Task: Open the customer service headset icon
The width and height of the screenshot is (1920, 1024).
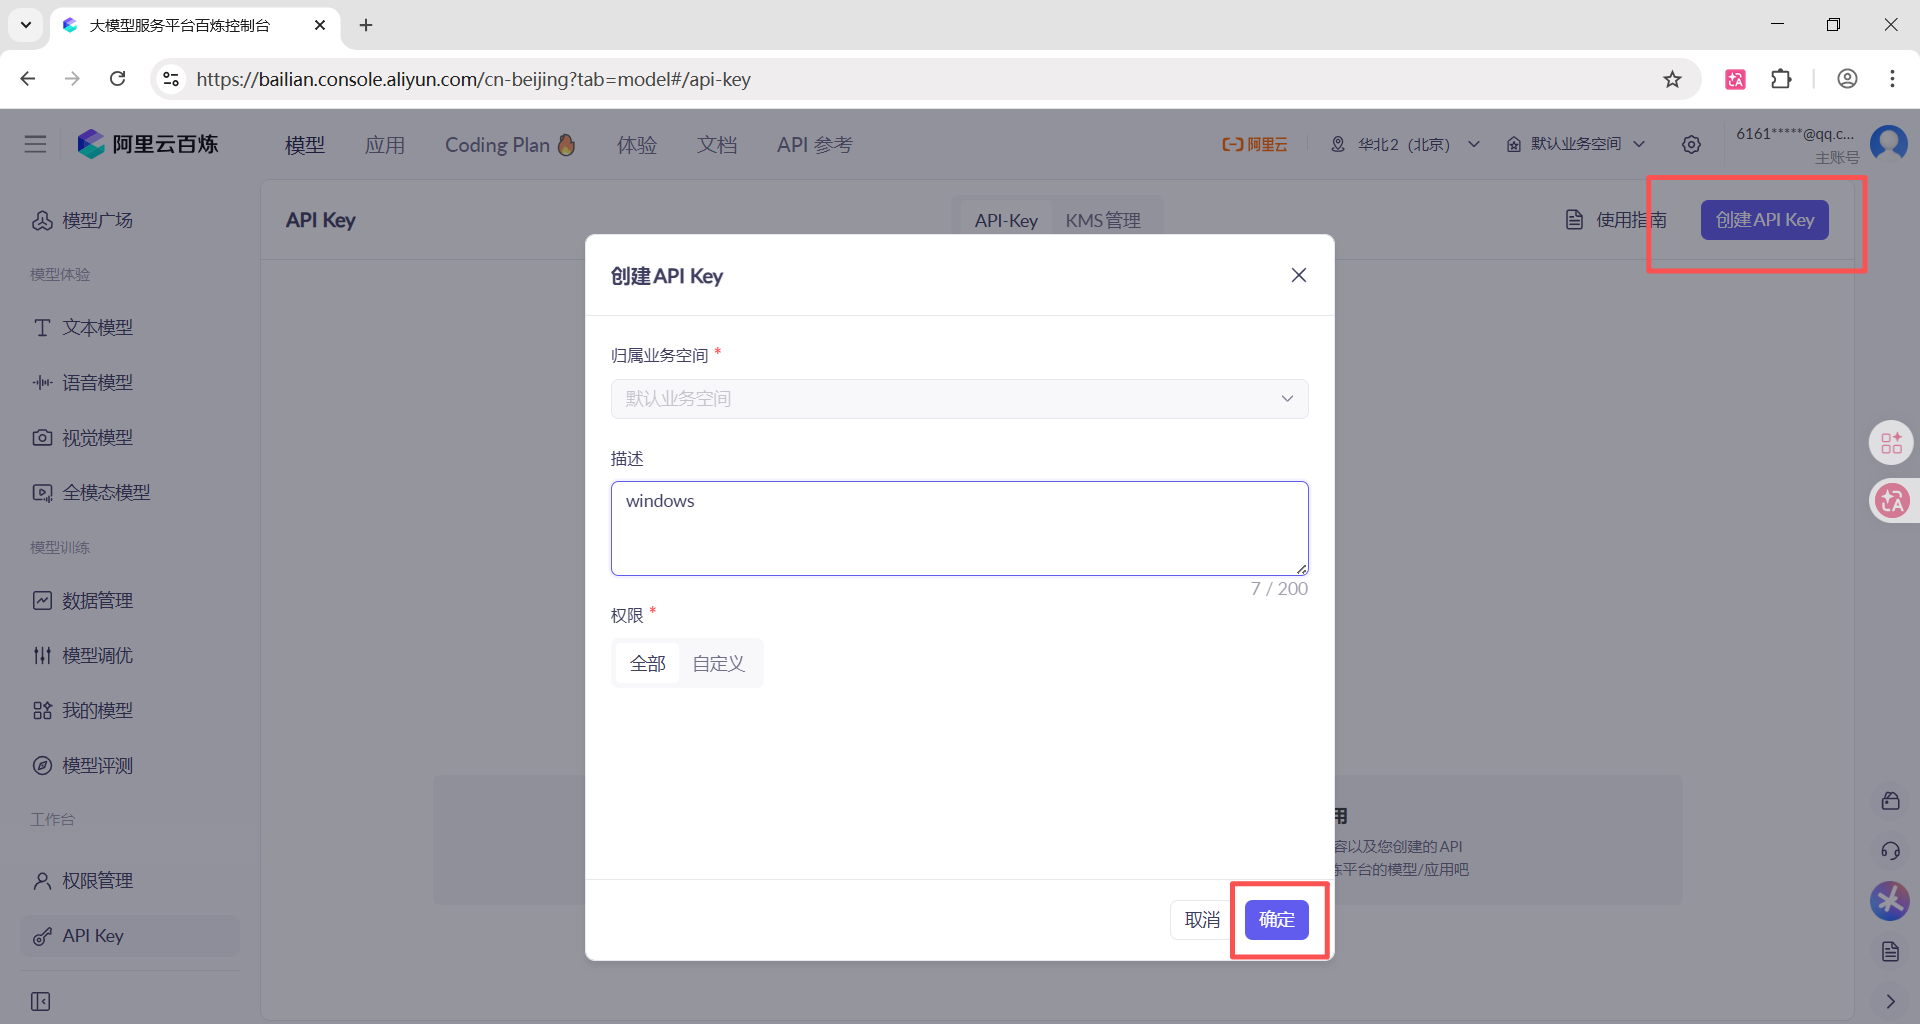Action: pos(1890,851)
